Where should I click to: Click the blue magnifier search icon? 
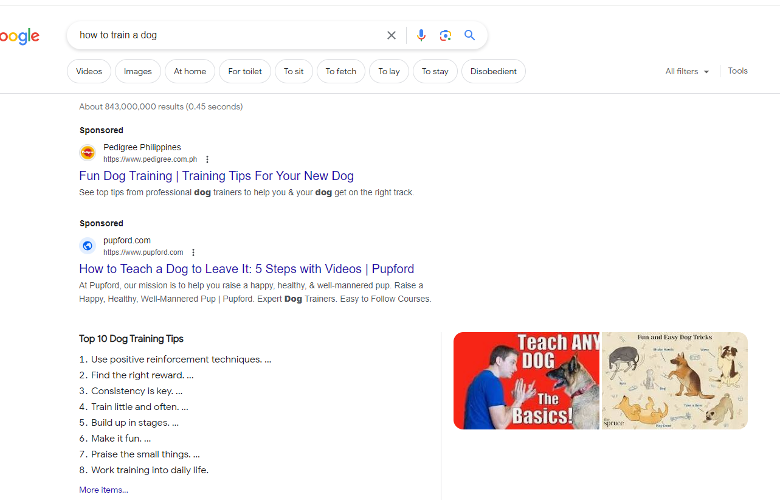[470, 35]
